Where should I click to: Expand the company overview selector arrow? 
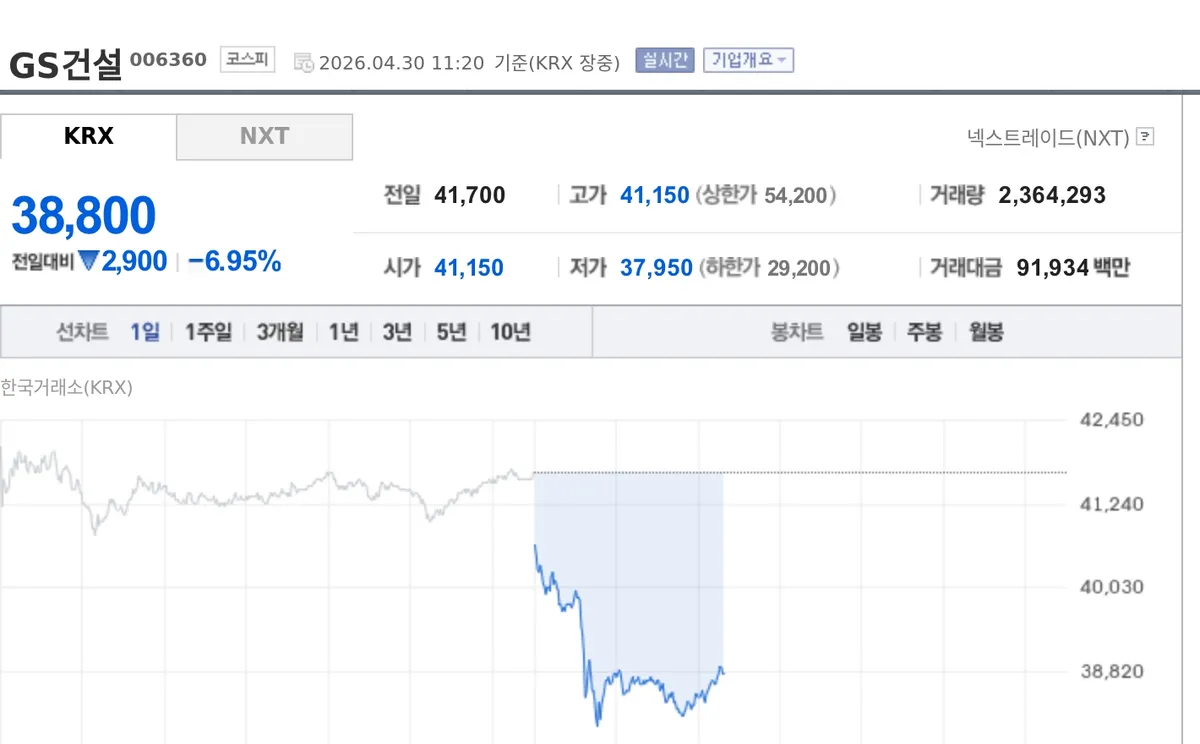pos(781,61)
